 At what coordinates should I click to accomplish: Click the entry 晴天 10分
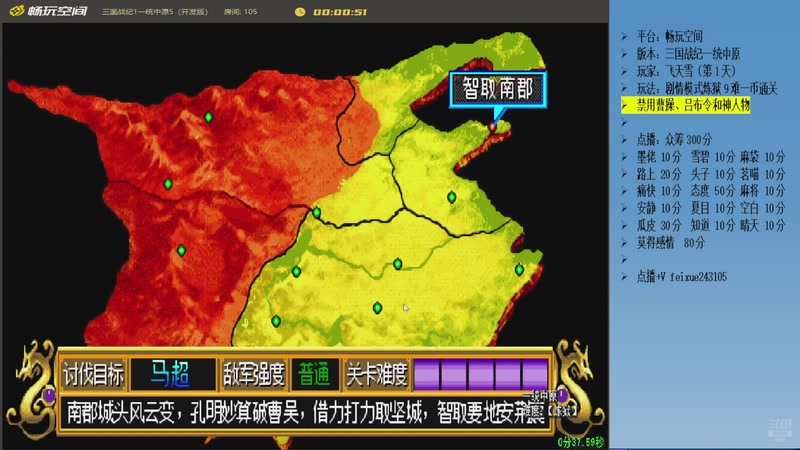point(763,225)
